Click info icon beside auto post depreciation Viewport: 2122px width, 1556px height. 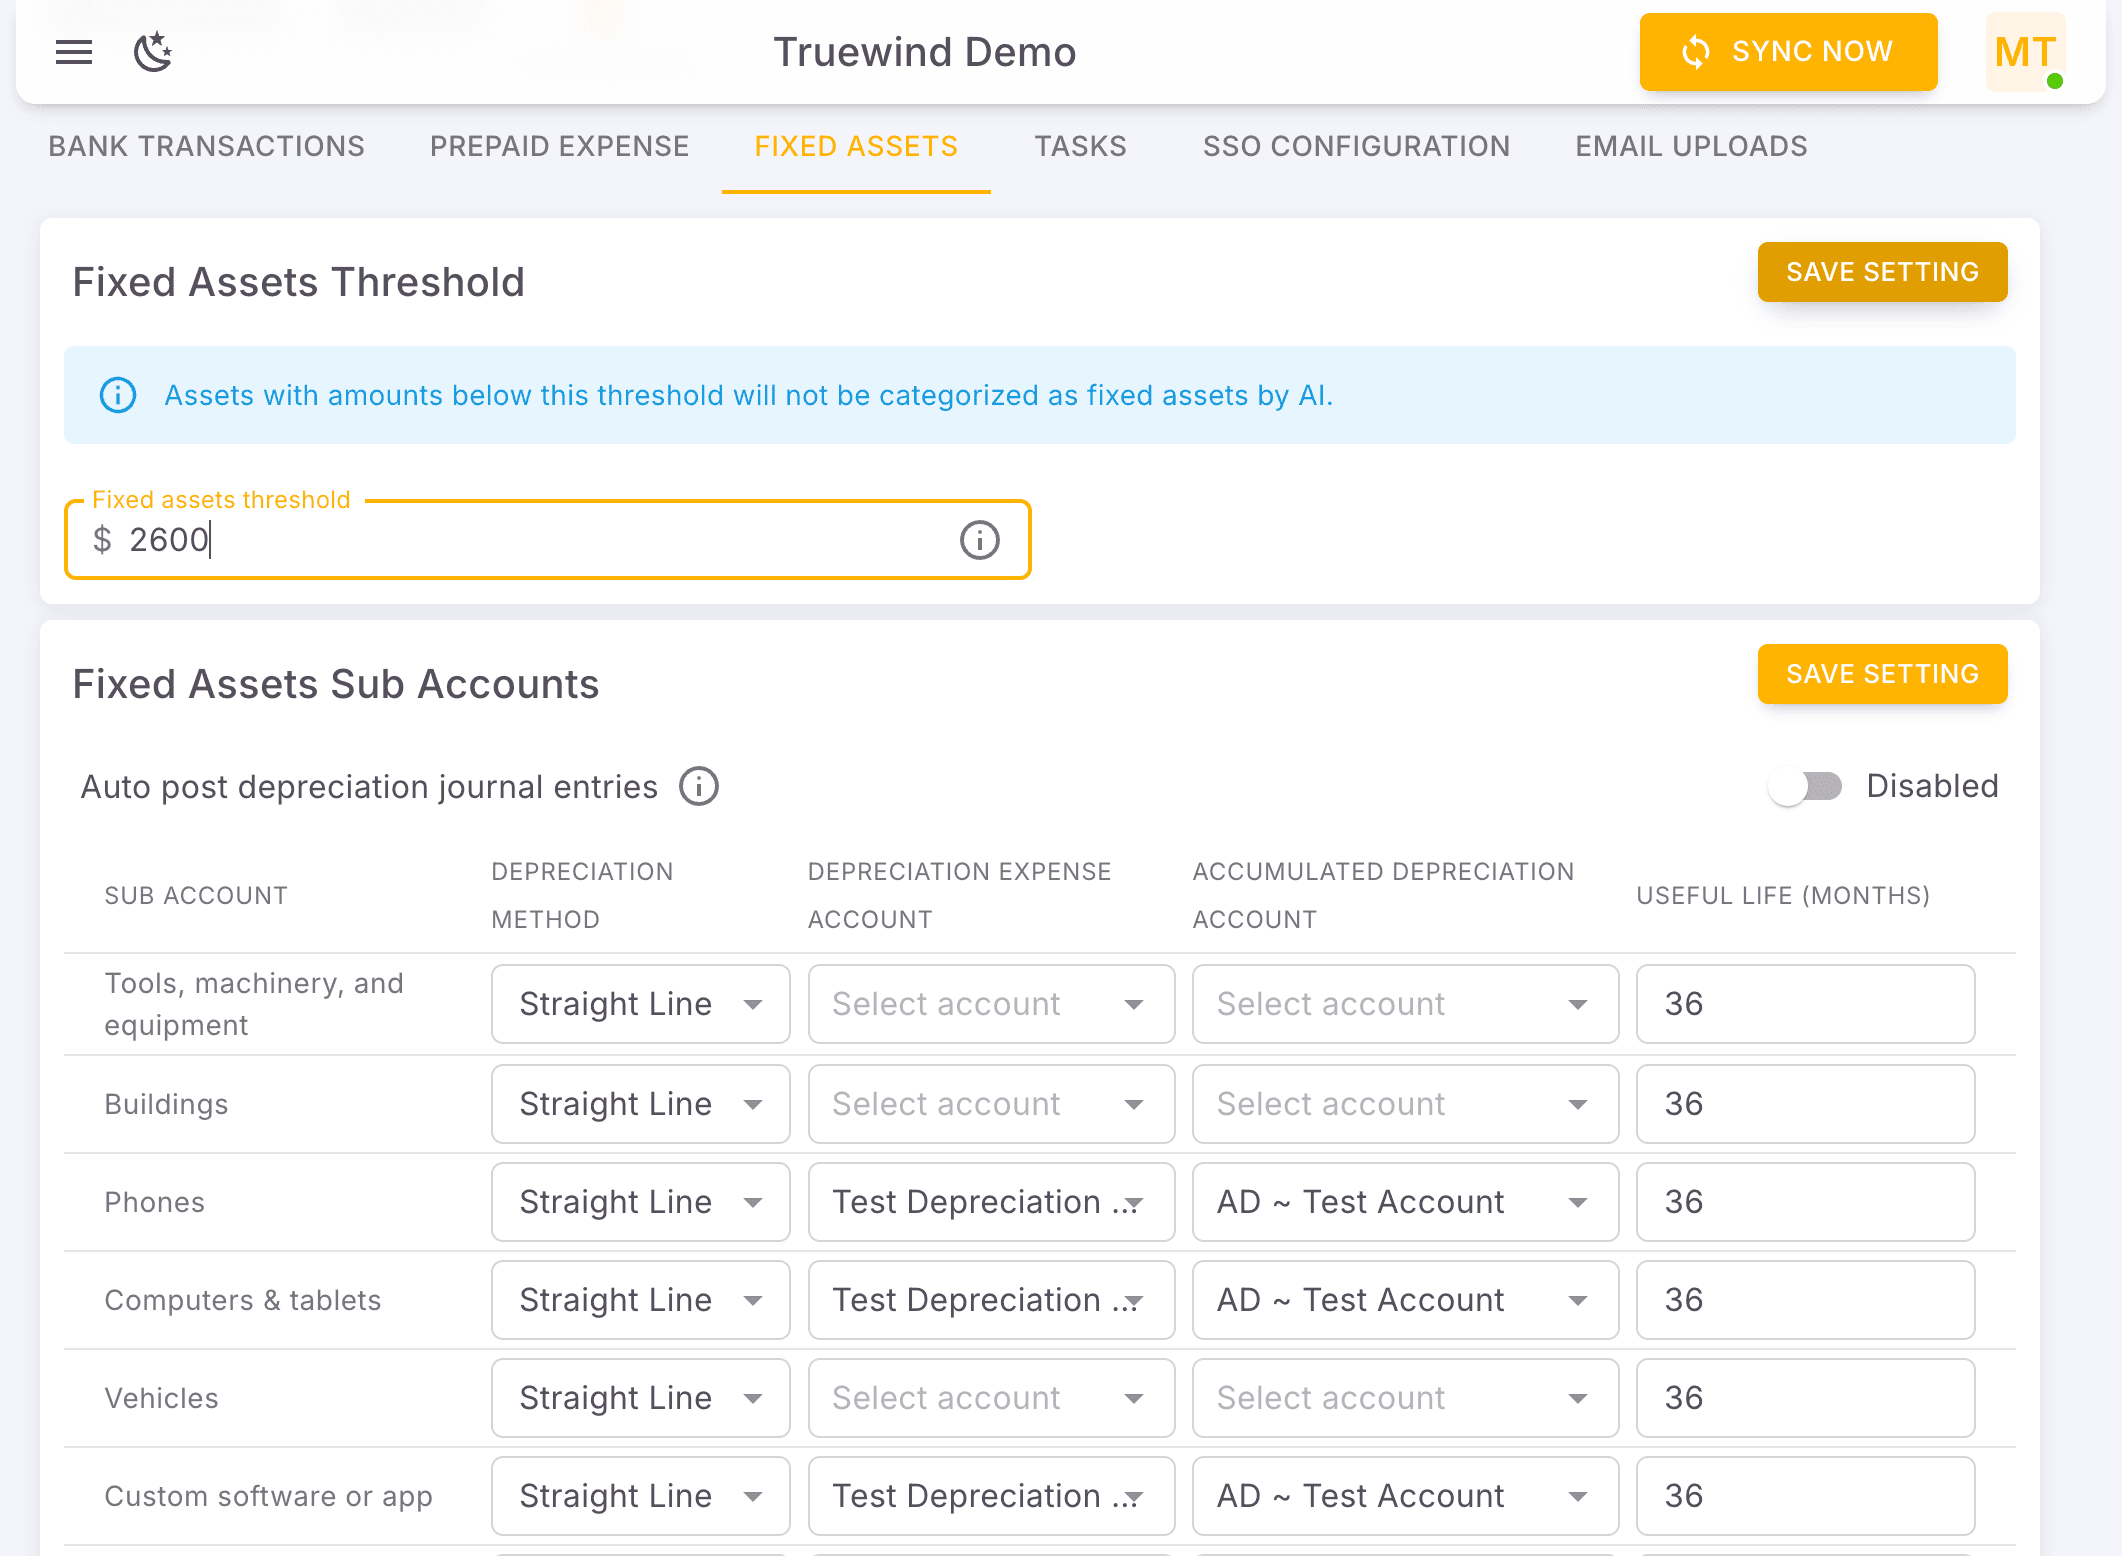[x=699, y=787]
